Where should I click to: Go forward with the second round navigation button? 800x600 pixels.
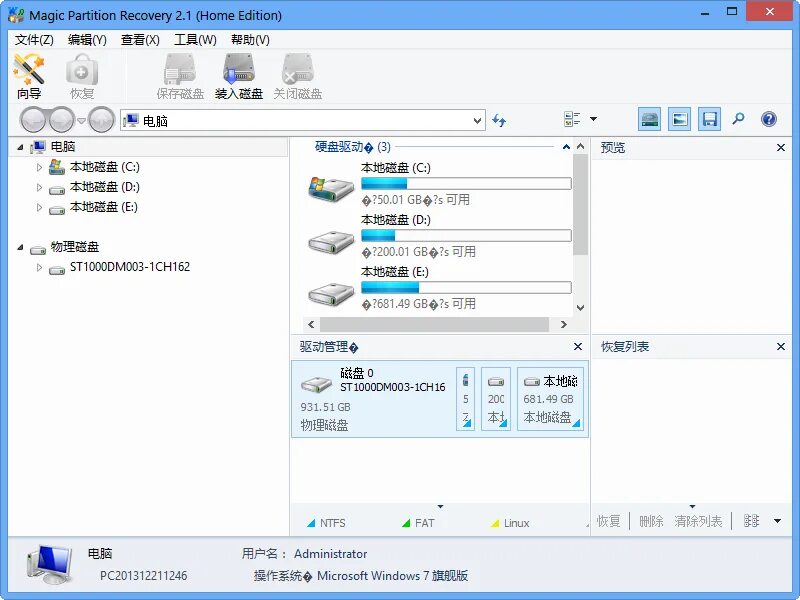pyautogui.click(x=62, y=120)
